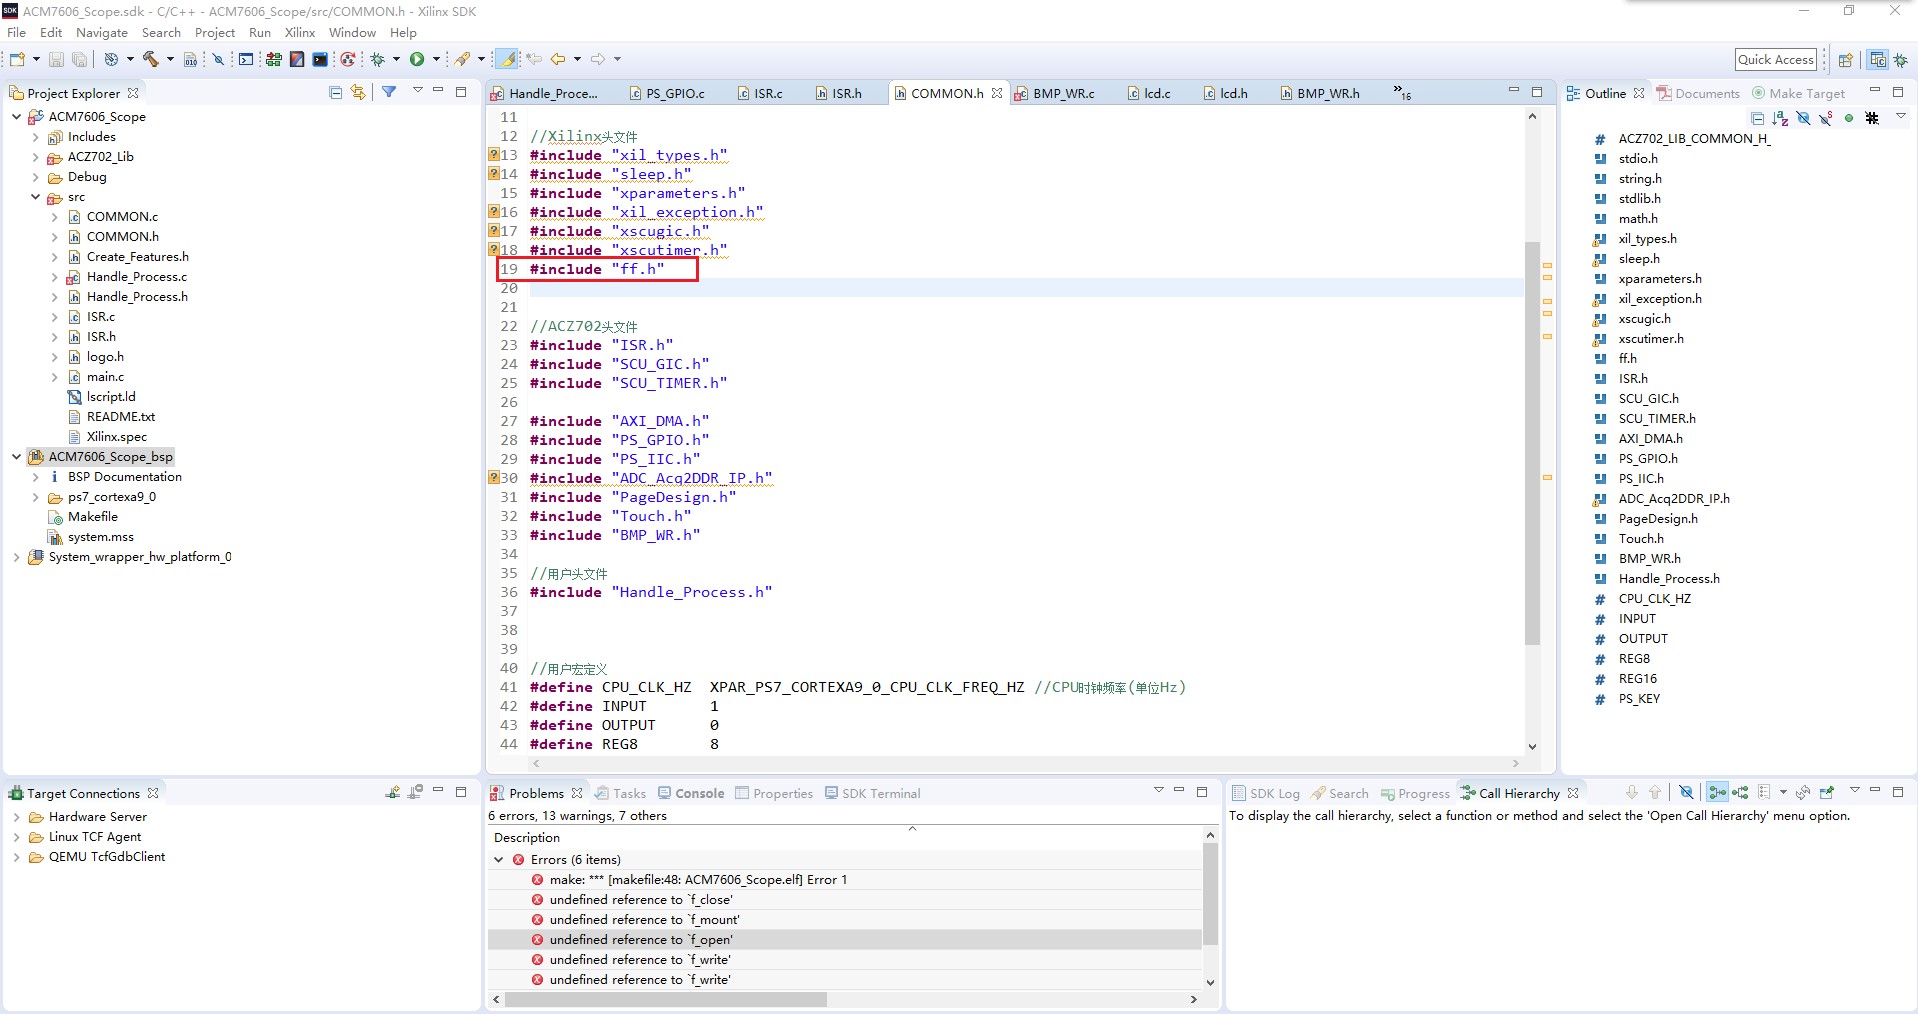Click the Program FPGA toolbar icon

tap(273, 60)
